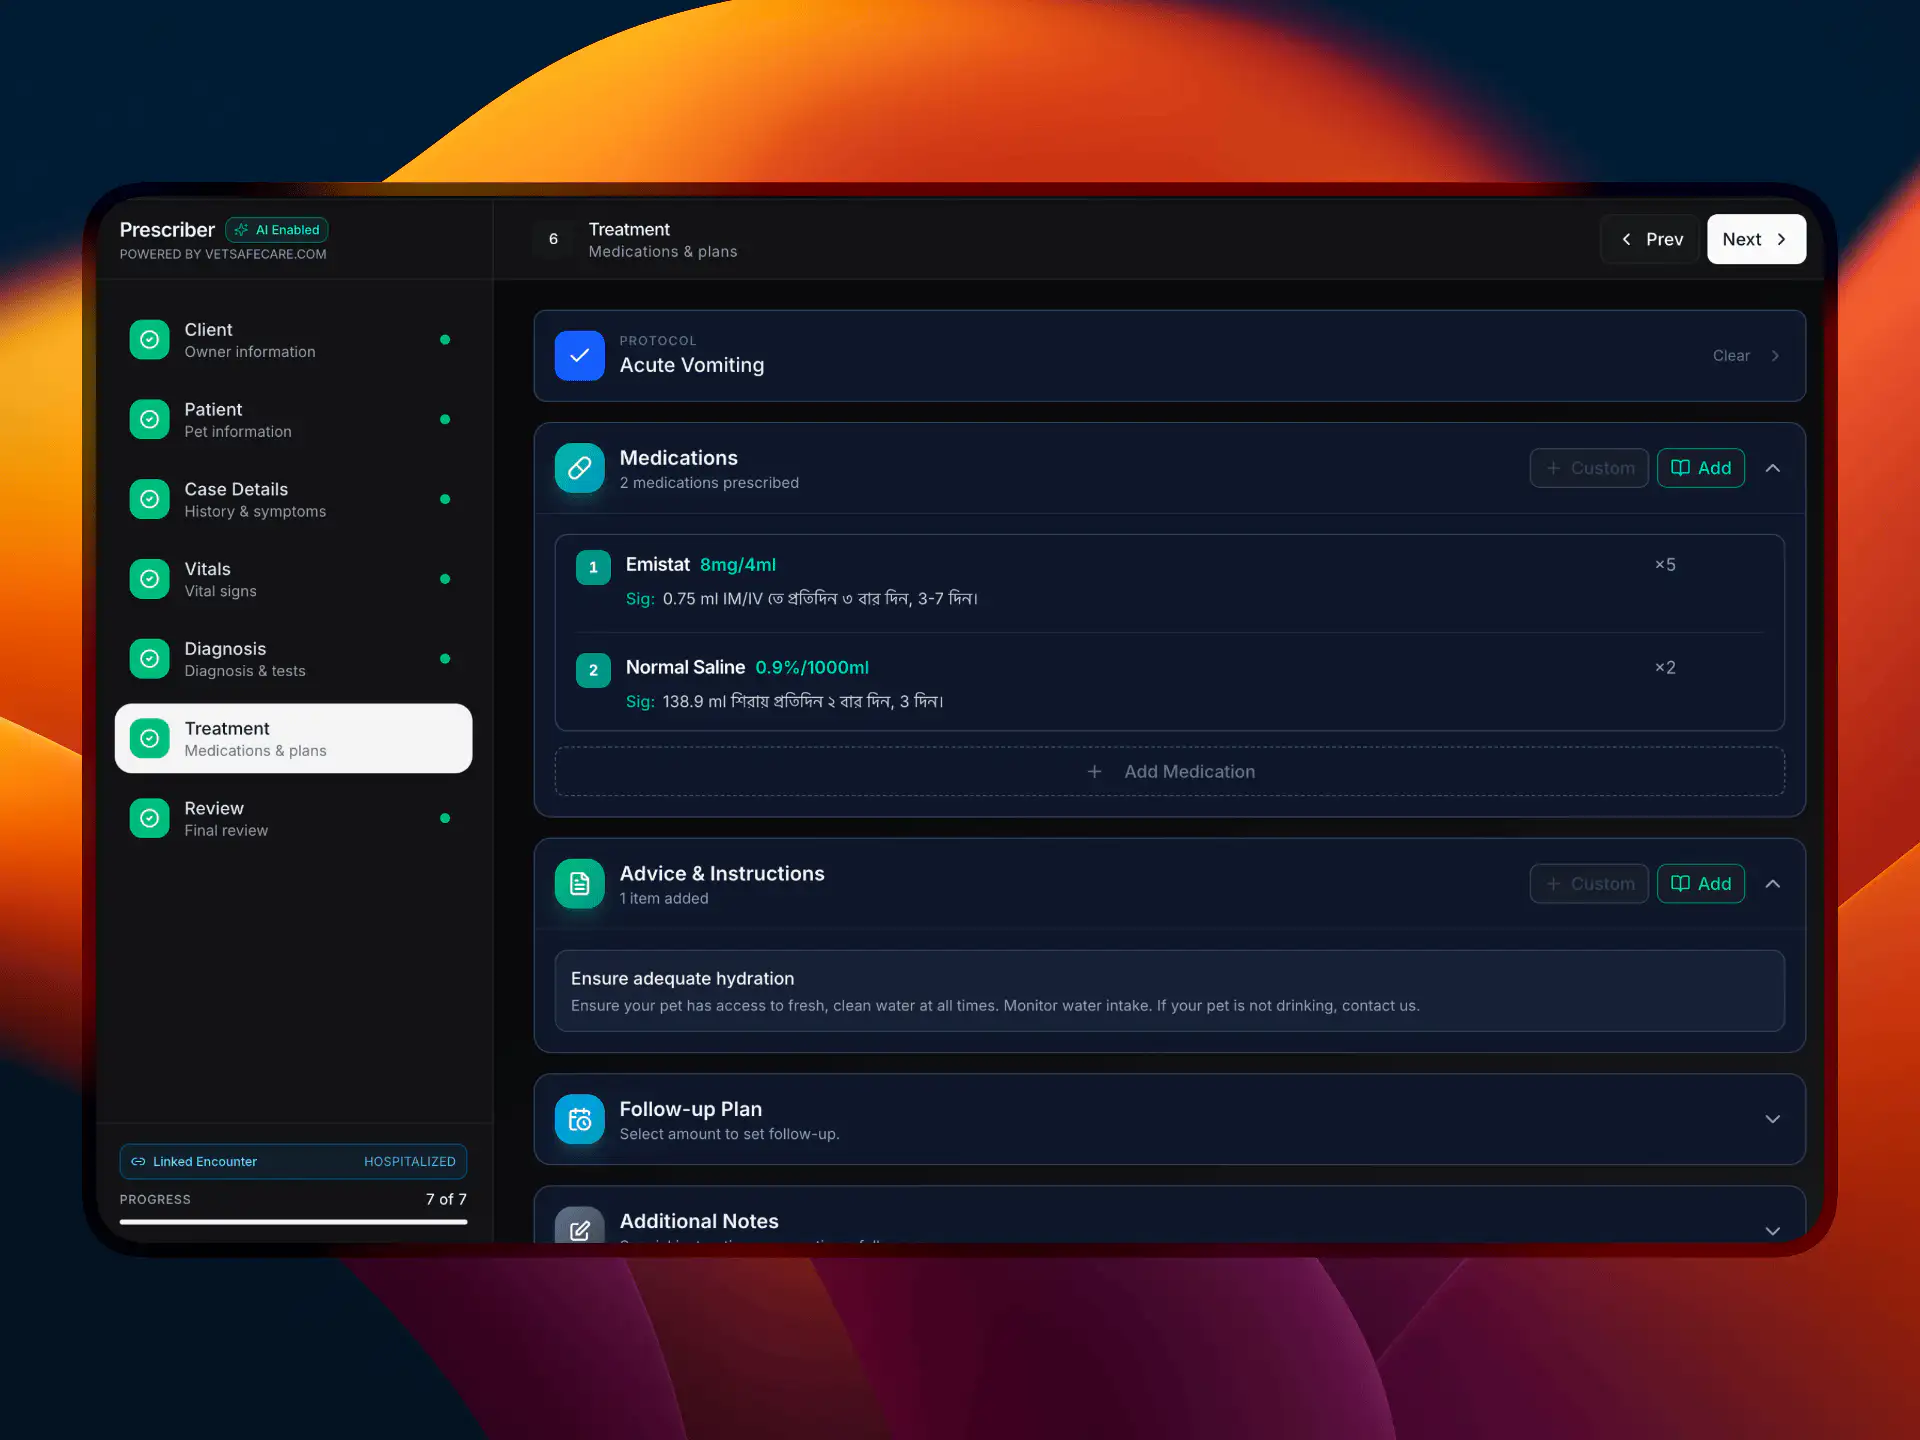1920x1440 pixels.
Task: Click the Patient step check icon
Action: pos(149,419)
